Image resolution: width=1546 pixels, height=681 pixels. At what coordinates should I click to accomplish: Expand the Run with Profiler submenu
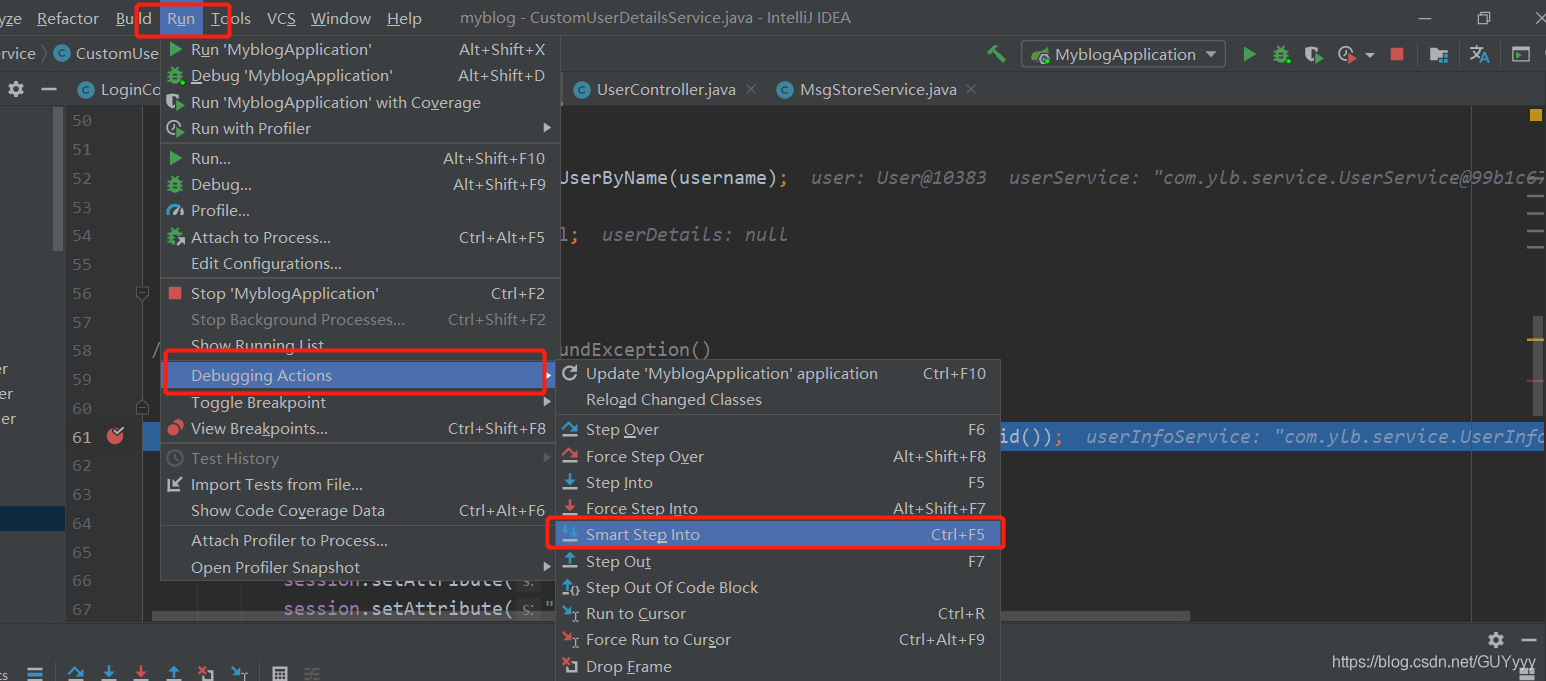(547, 128)
